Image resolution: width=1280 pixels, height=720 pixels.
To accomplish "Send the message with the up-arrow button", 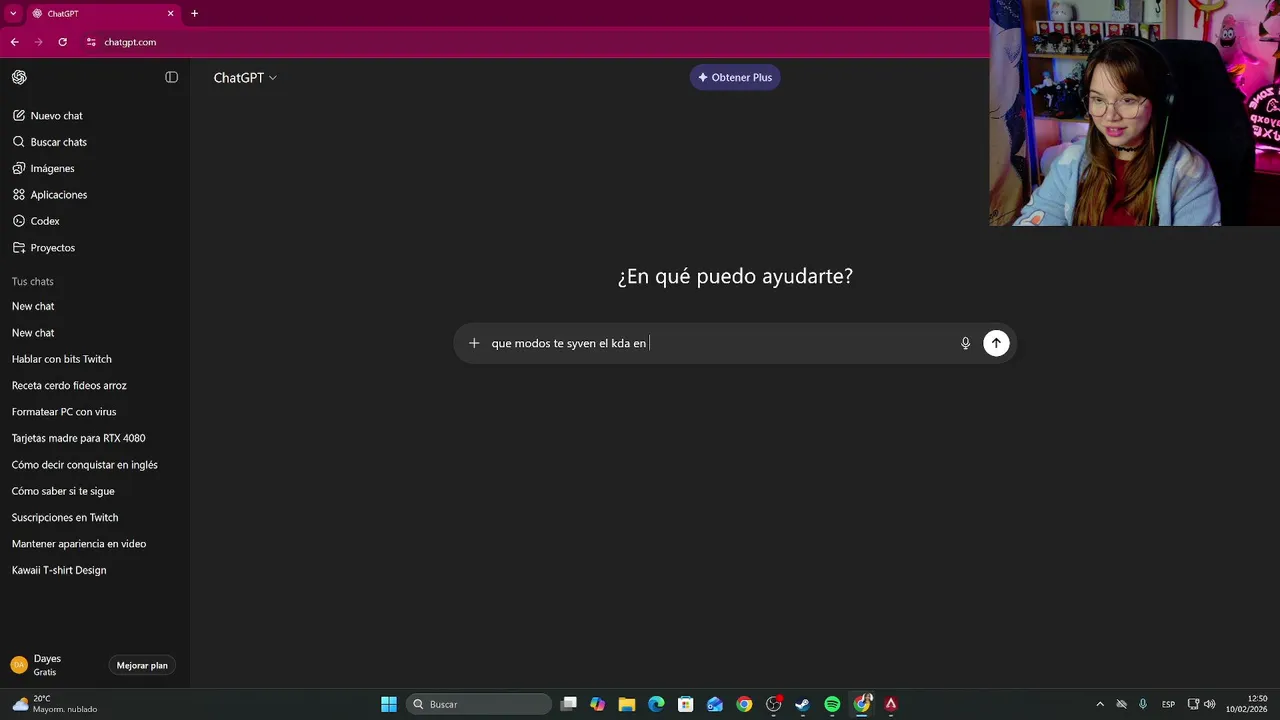I will pos(996,343).
